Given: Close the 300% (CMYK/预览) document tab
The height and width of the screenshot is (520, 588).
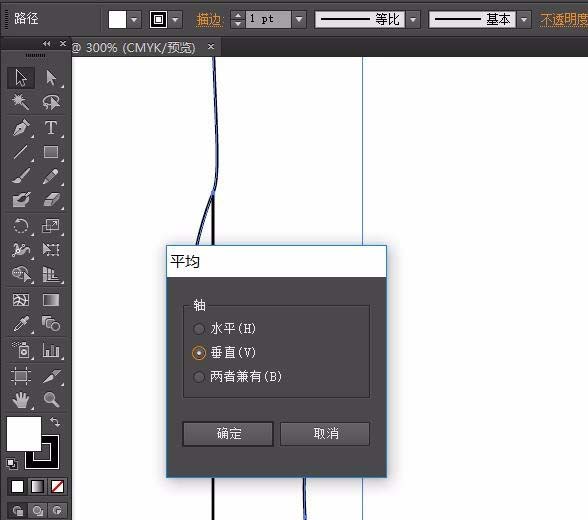Looking at the screenshot, I should pos(211,46).
